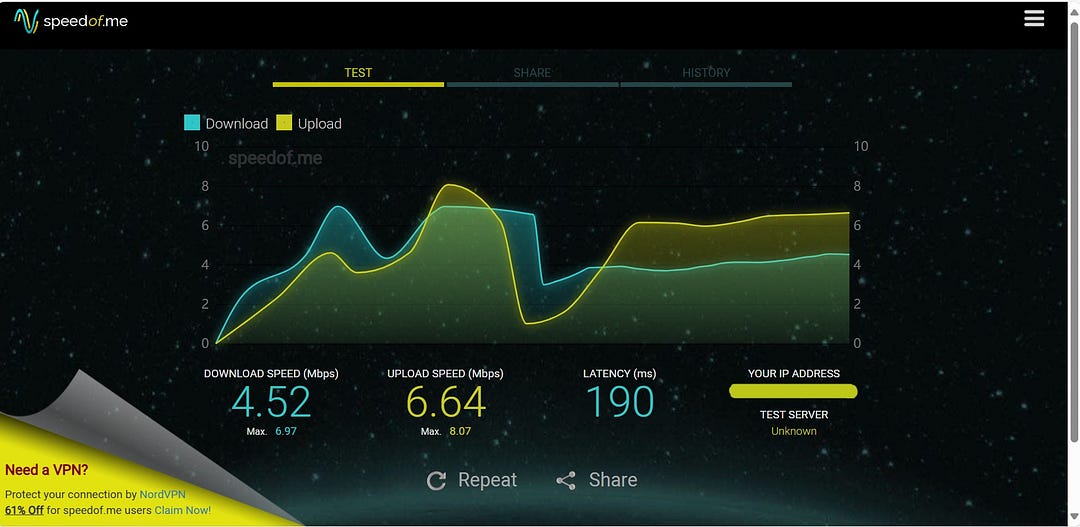
Task: Click the redacted IP address bar
Action: coord(793,391)
